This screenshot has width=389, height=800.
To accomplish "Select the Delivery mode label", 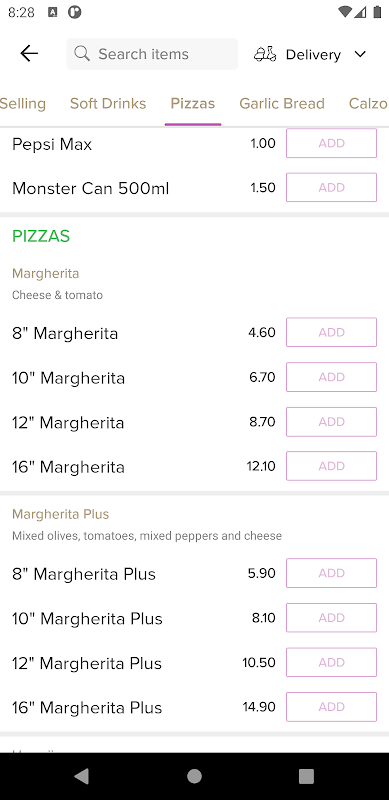I will (313, 55).
